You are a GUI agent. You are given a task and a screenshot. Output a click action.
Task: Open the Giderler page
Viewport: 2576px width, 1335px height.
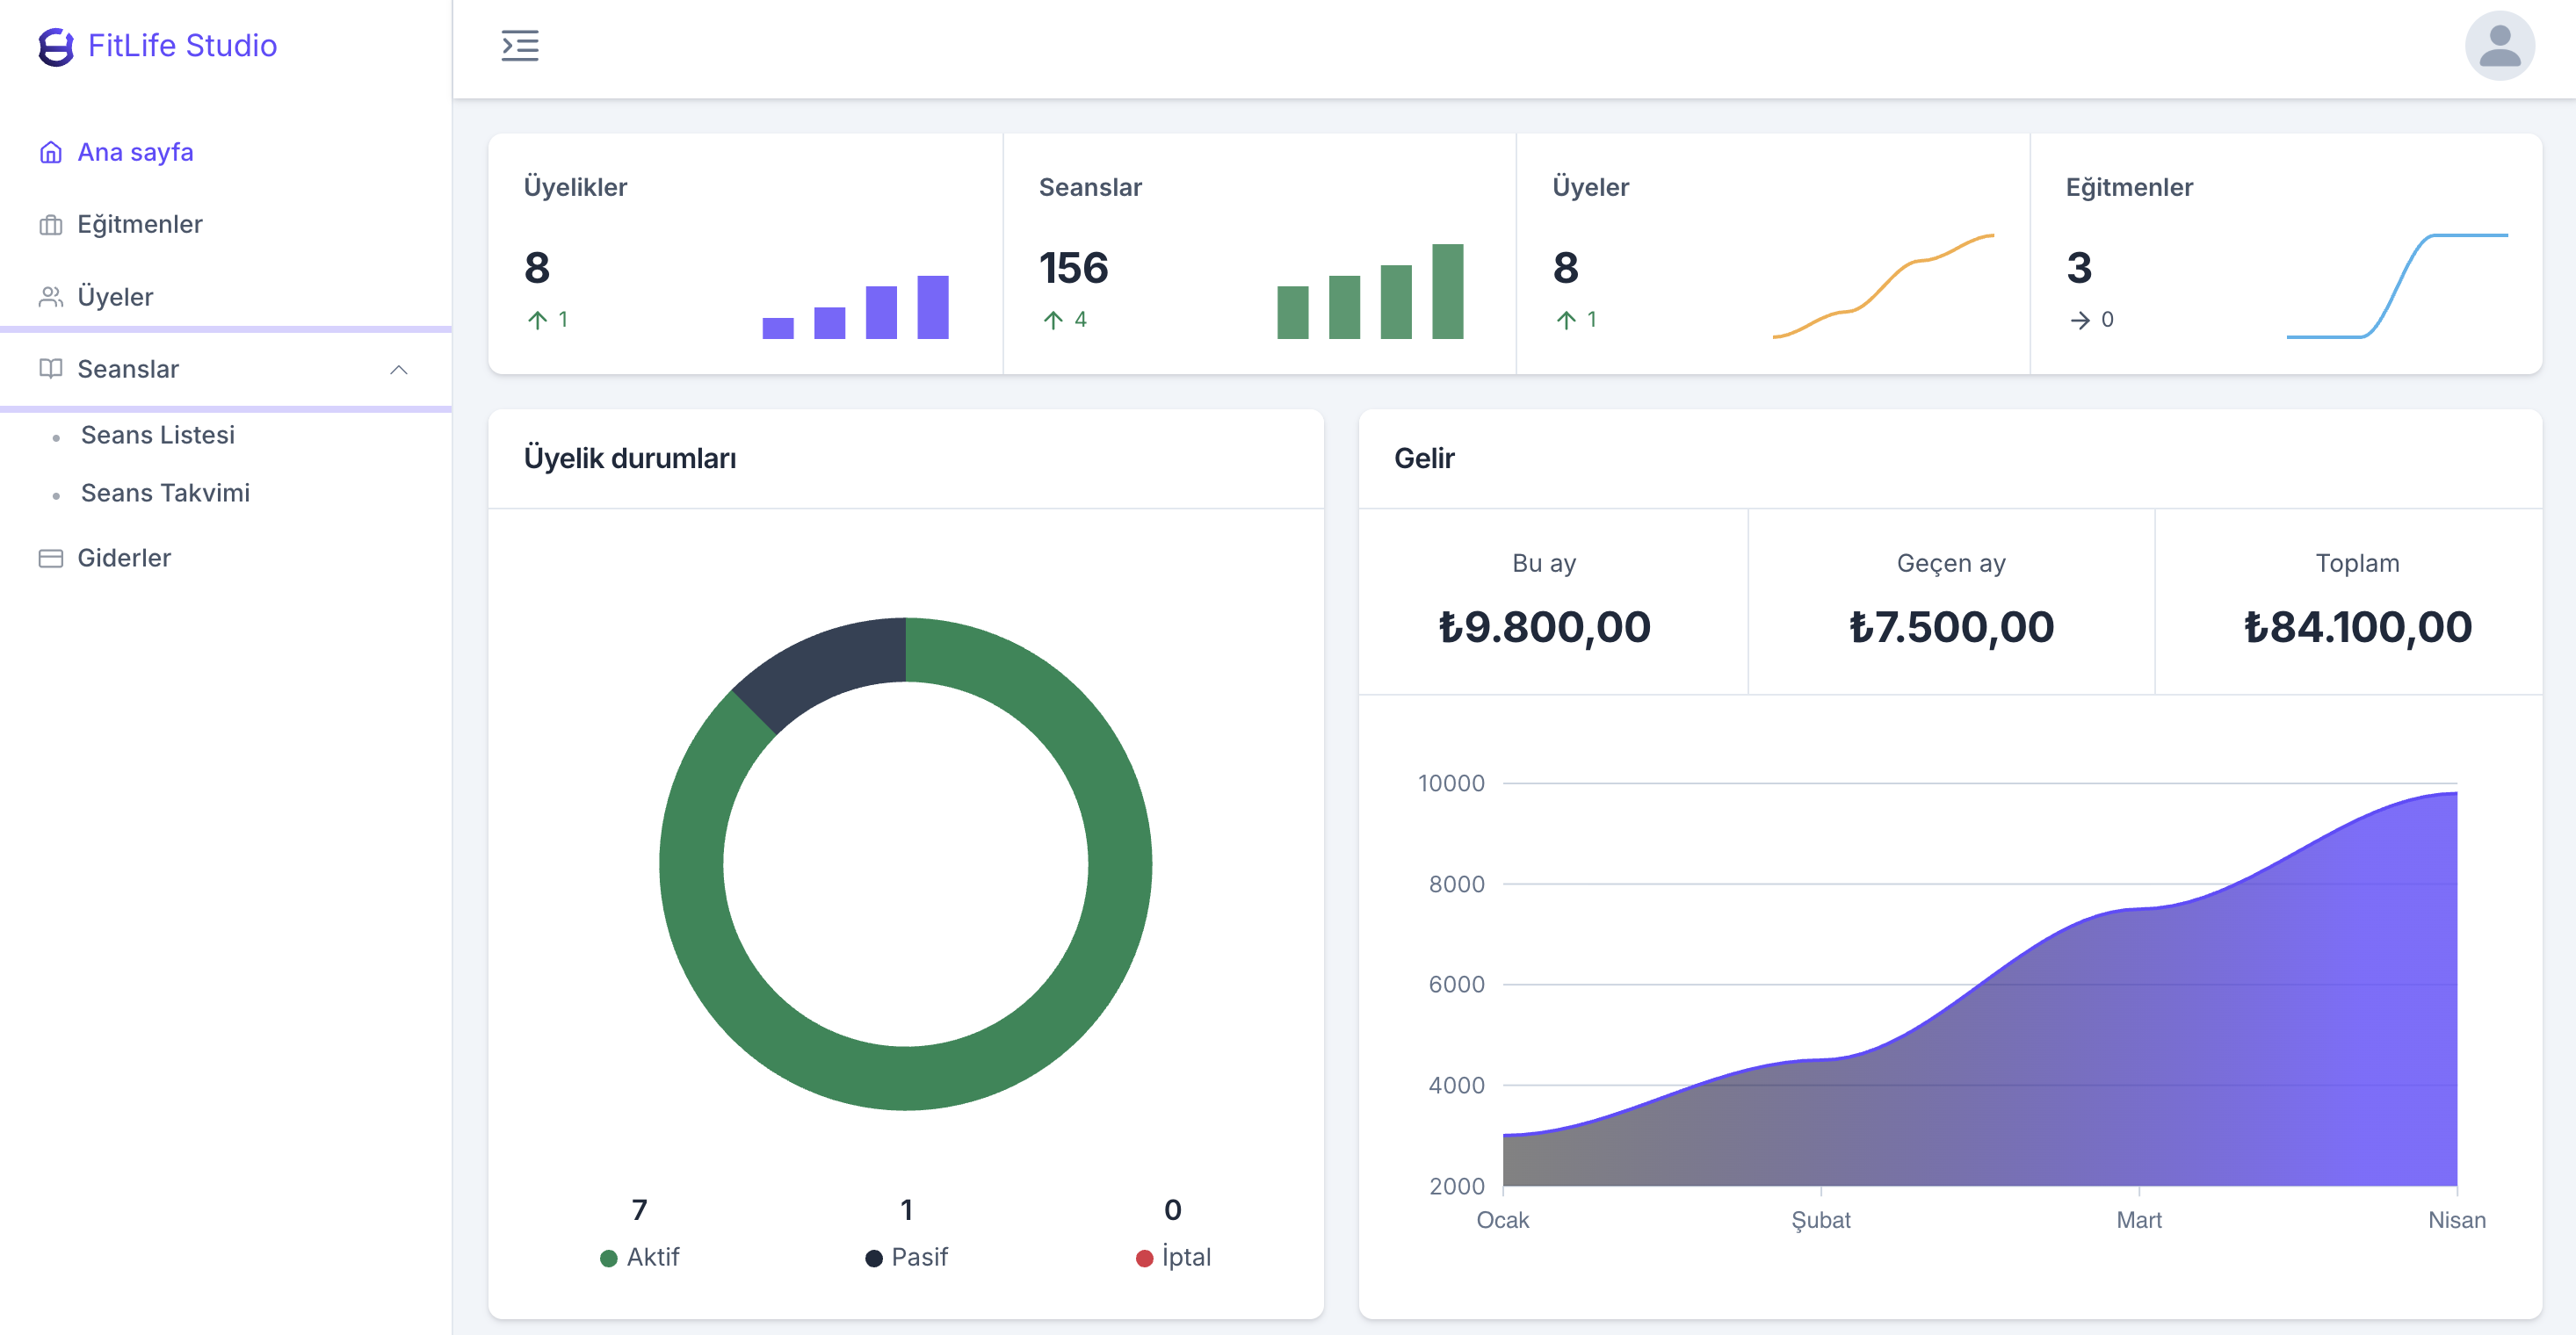point(124,557)
